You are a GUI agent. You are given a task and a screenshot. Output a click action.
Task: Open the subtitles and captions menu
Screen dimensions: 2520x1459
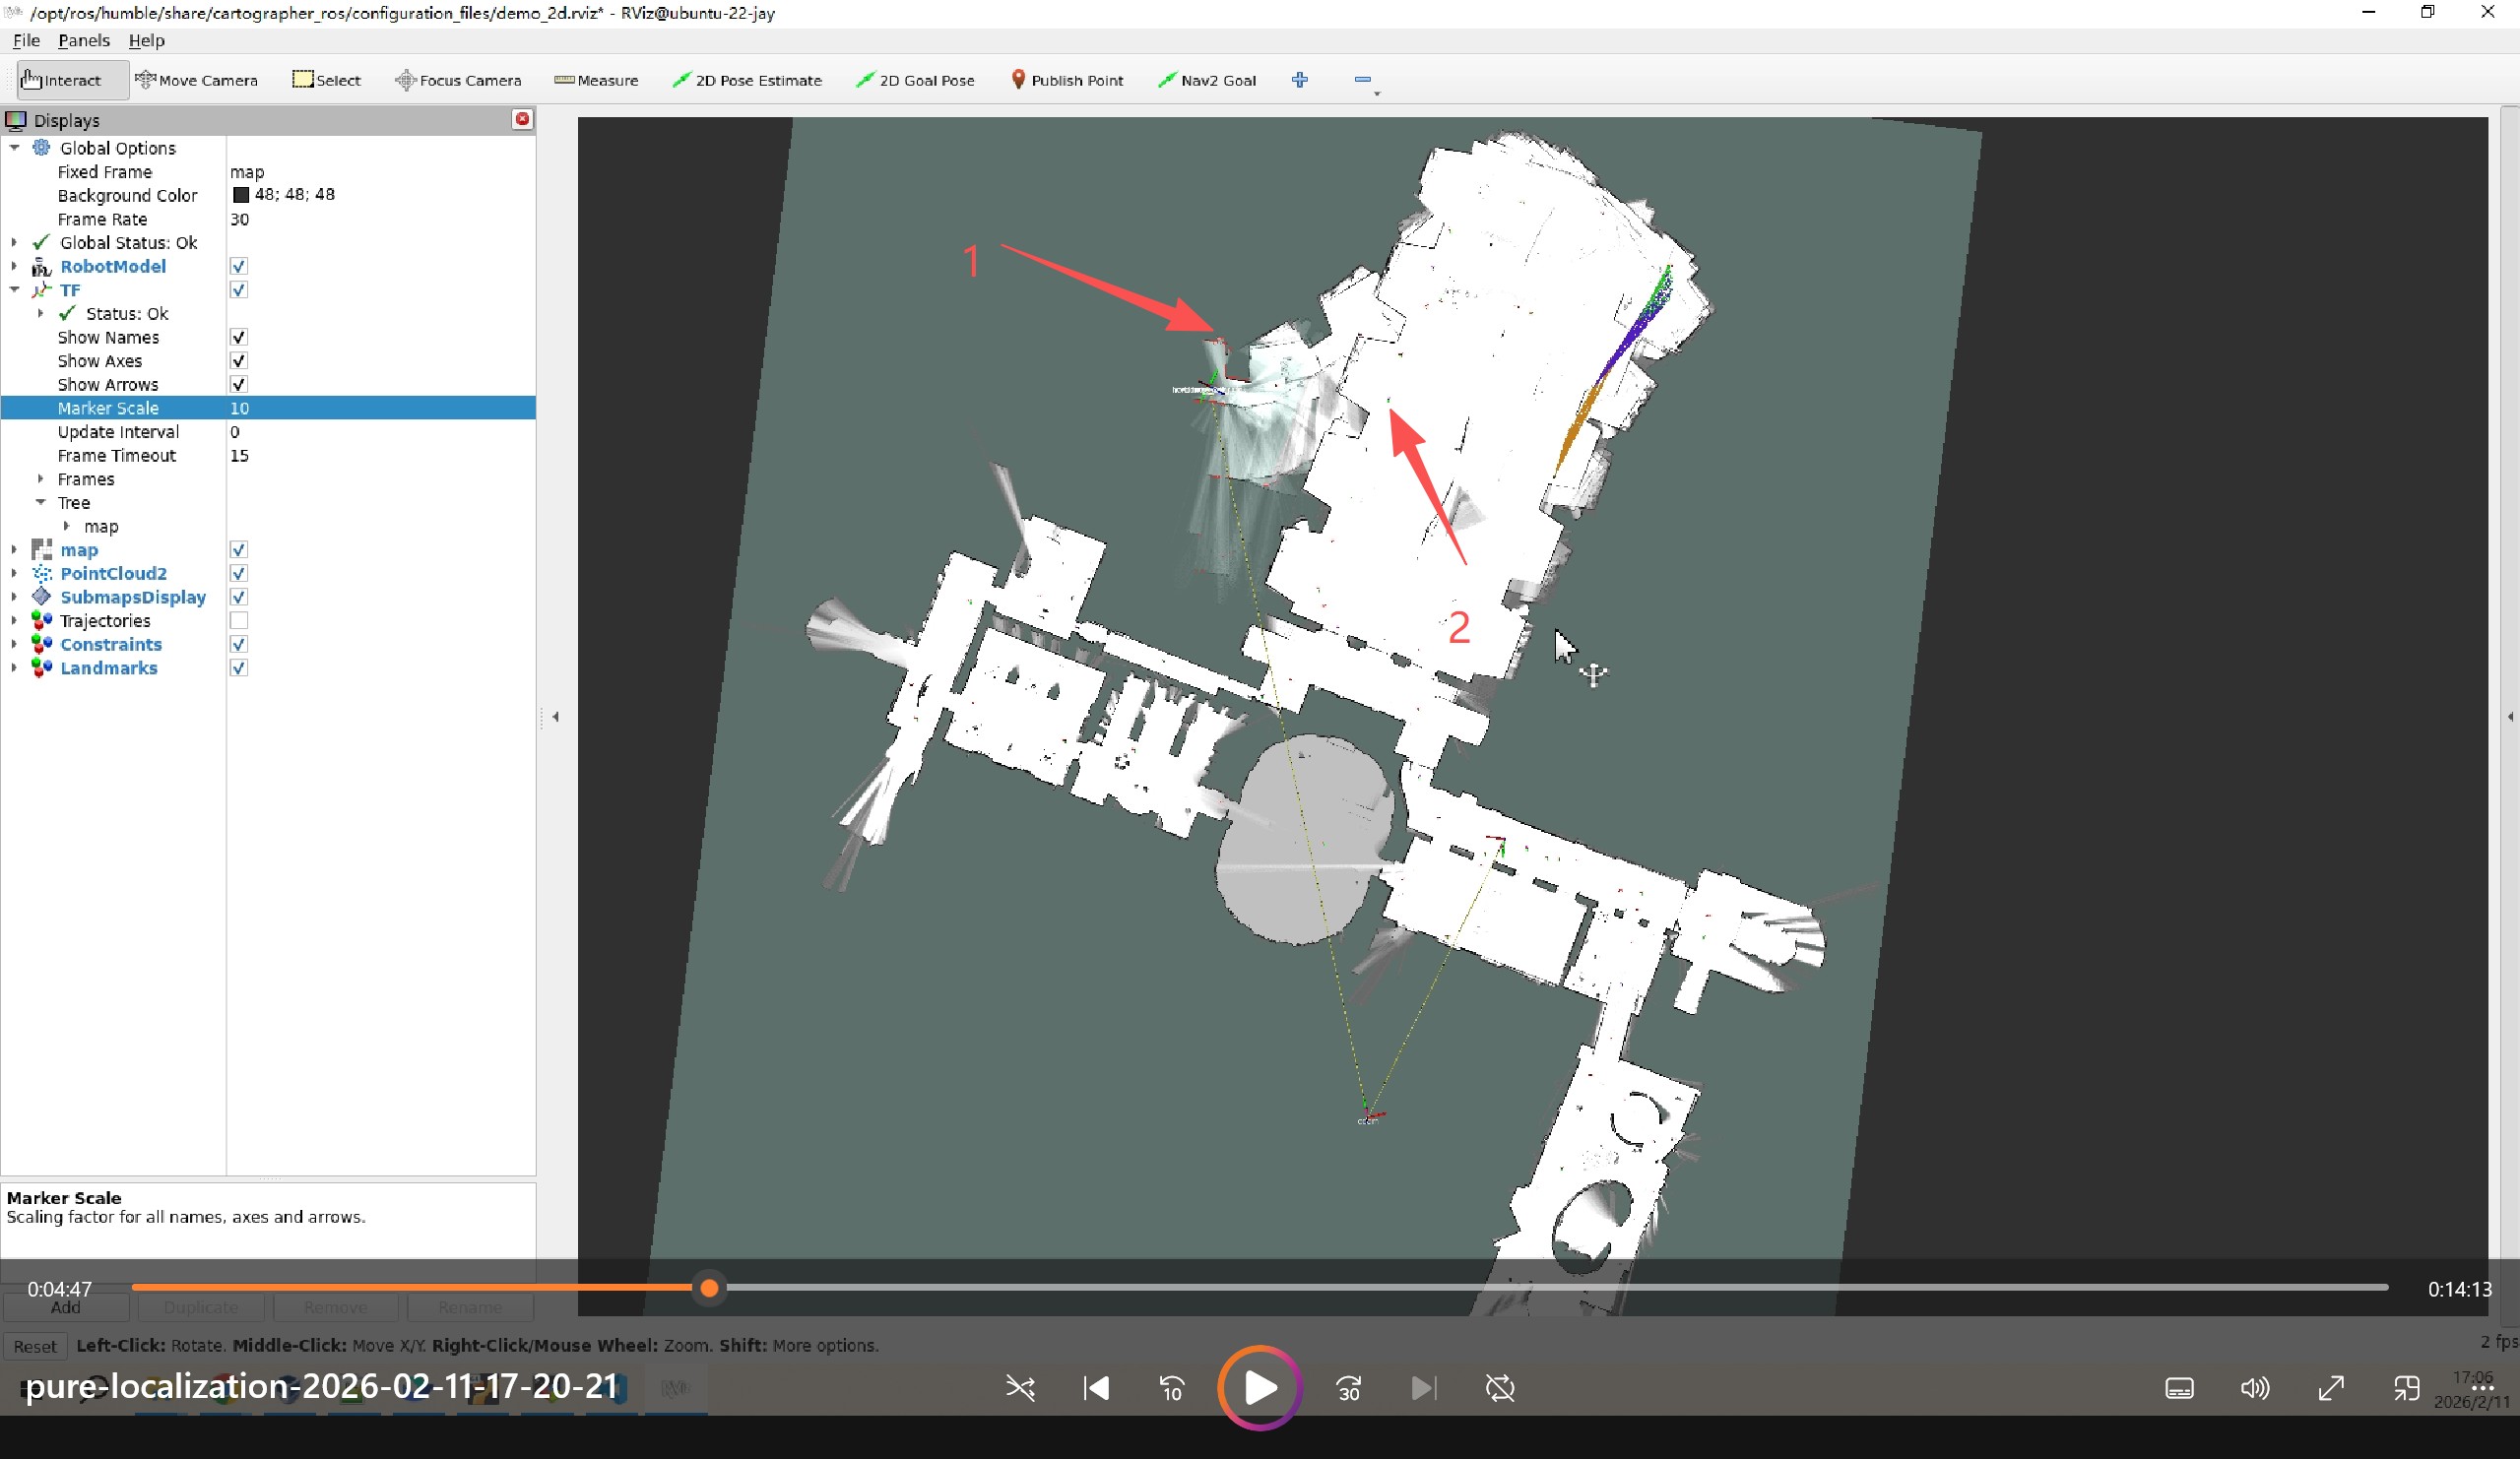(x=2179, y=1388)
